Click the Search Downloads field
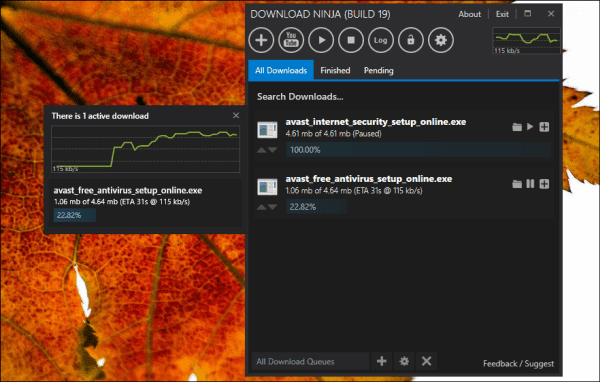600x382 pixels. click(404, 96)
